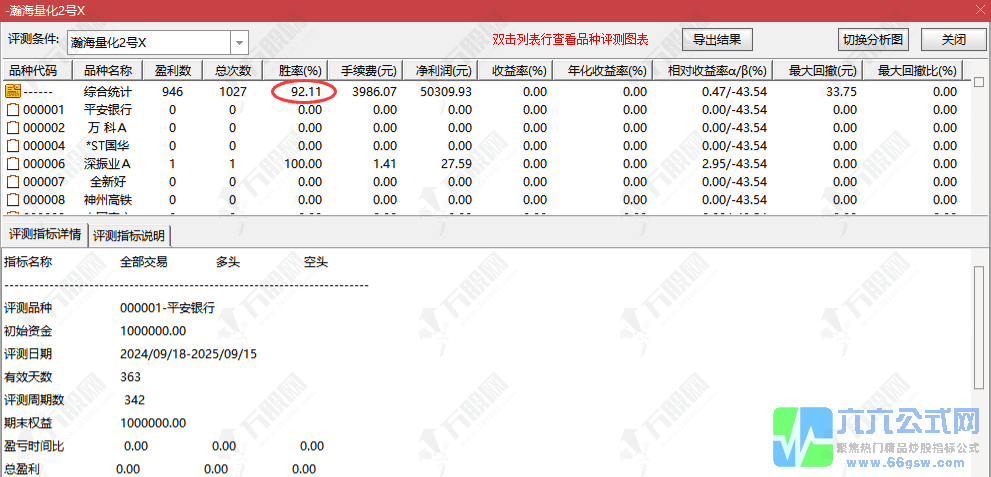Click the document icon for 000006
The height and width of the screenshot is (477, 991).
(13, 164)
